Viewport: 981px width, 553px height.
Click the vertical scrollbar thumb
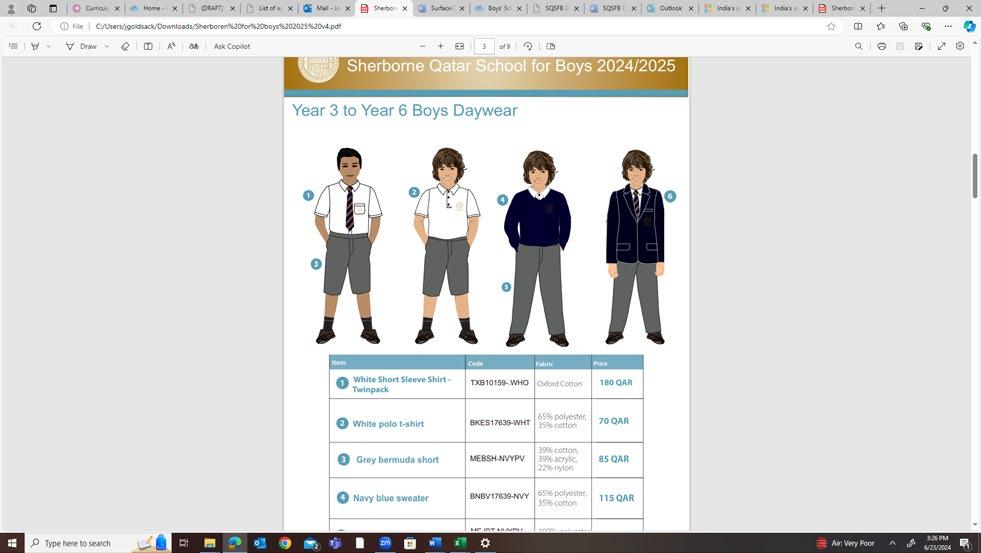[x=975, y=176]
